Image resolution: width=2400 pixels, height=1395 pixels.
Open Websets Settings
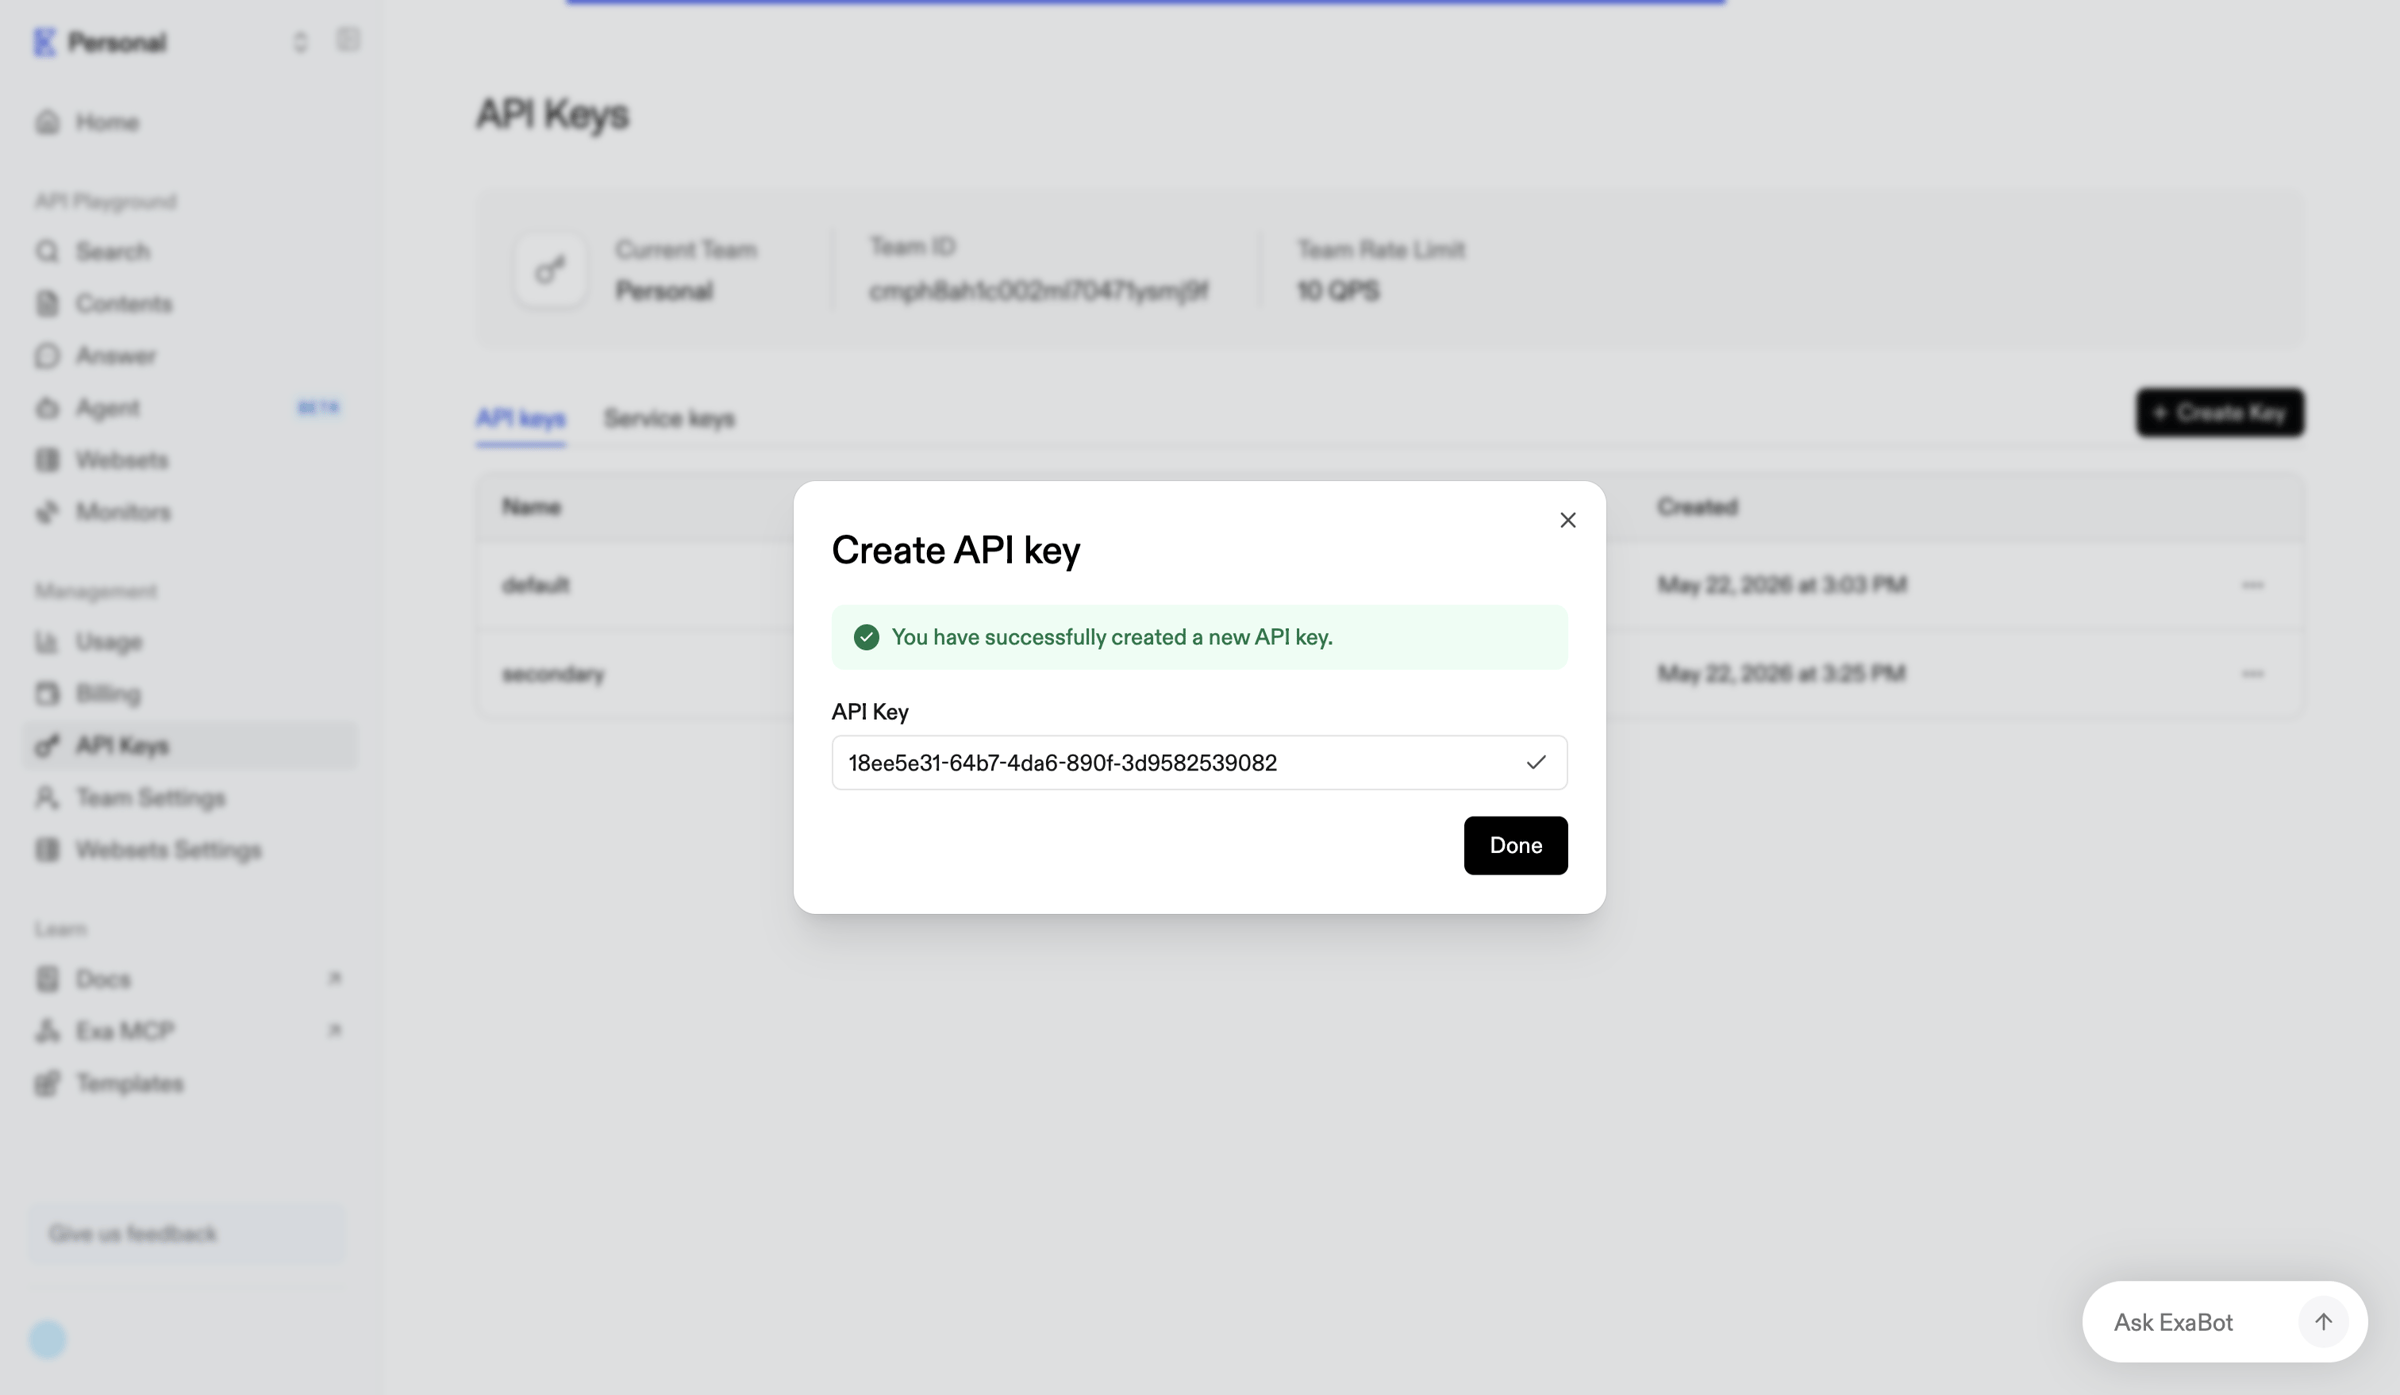(190, 849)
